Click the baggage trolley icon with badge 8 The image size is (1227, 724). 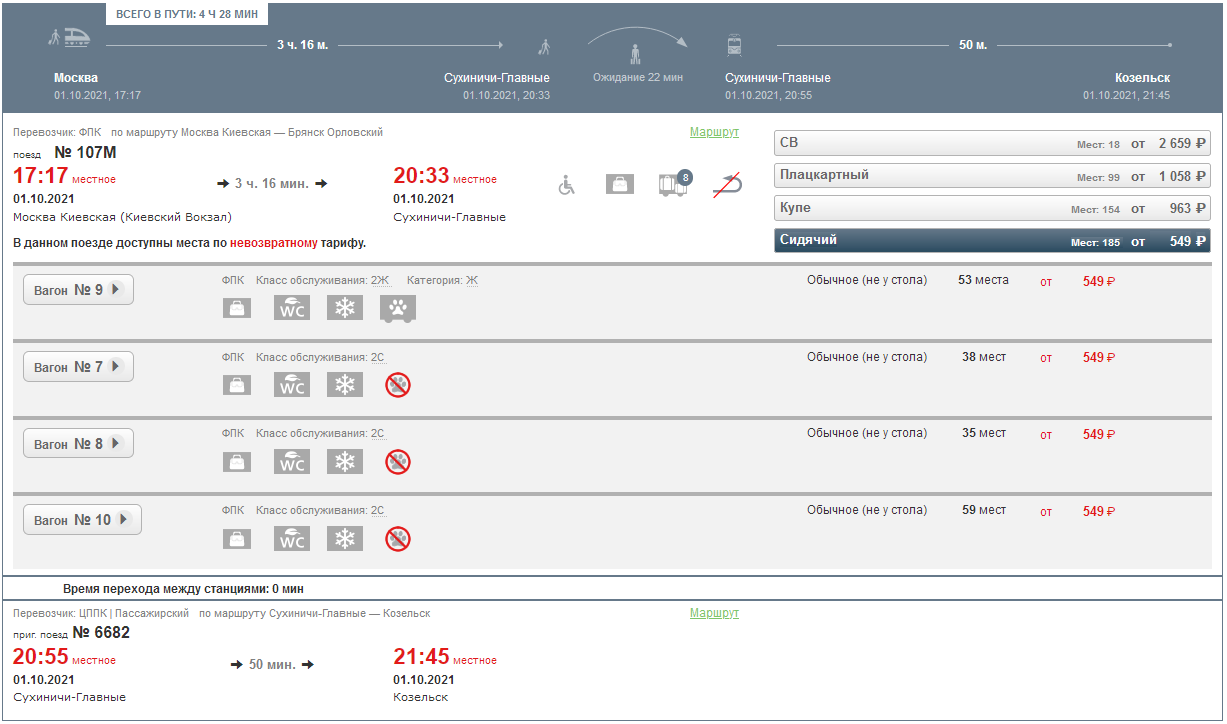click(674, 184)
